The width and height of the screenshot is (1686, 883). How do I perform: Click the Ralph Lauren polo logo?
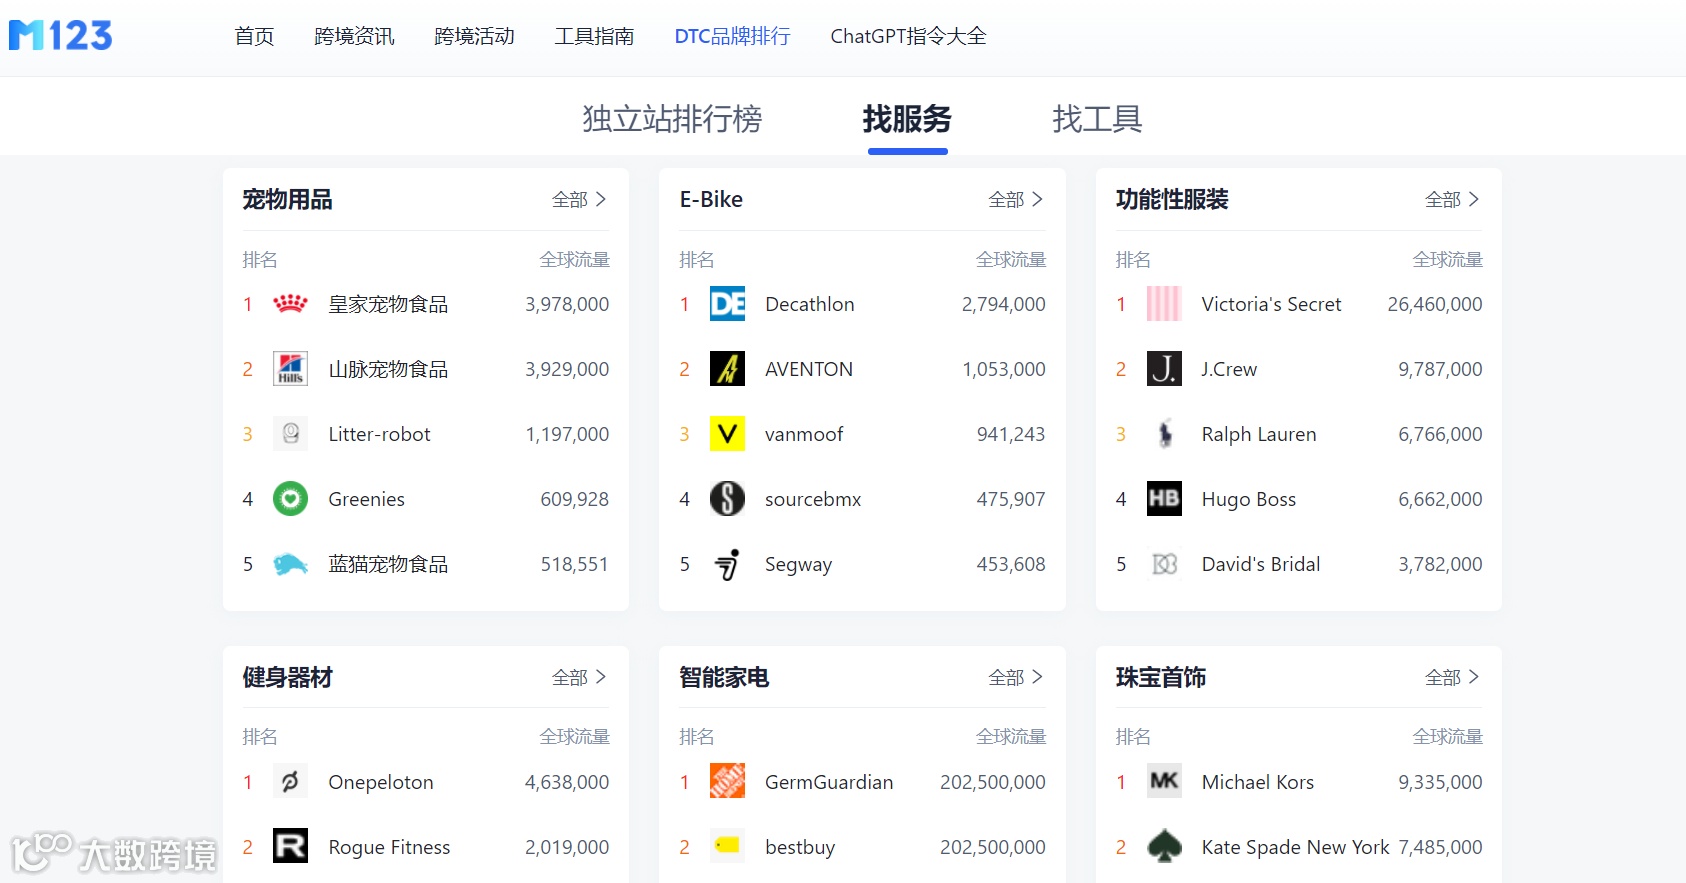point(1164,434)
